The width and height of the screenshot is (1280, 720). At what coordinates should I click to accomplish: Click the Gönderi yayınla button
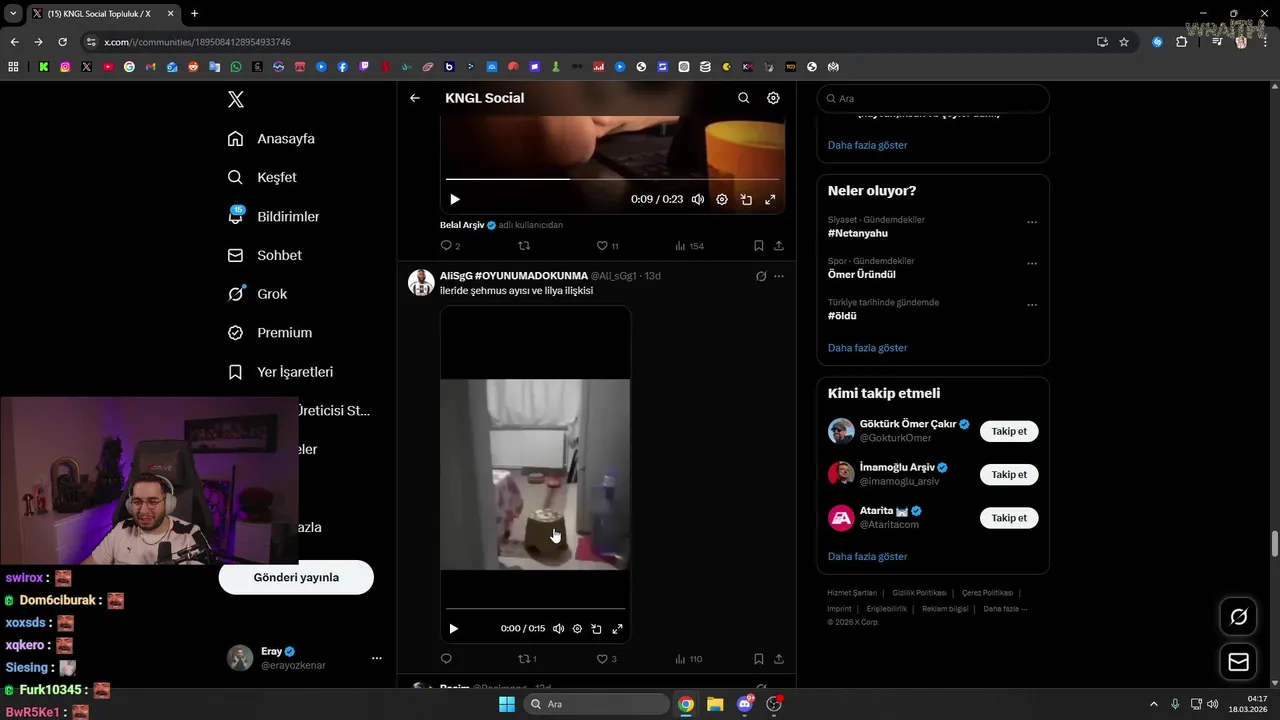click(296, 577)
